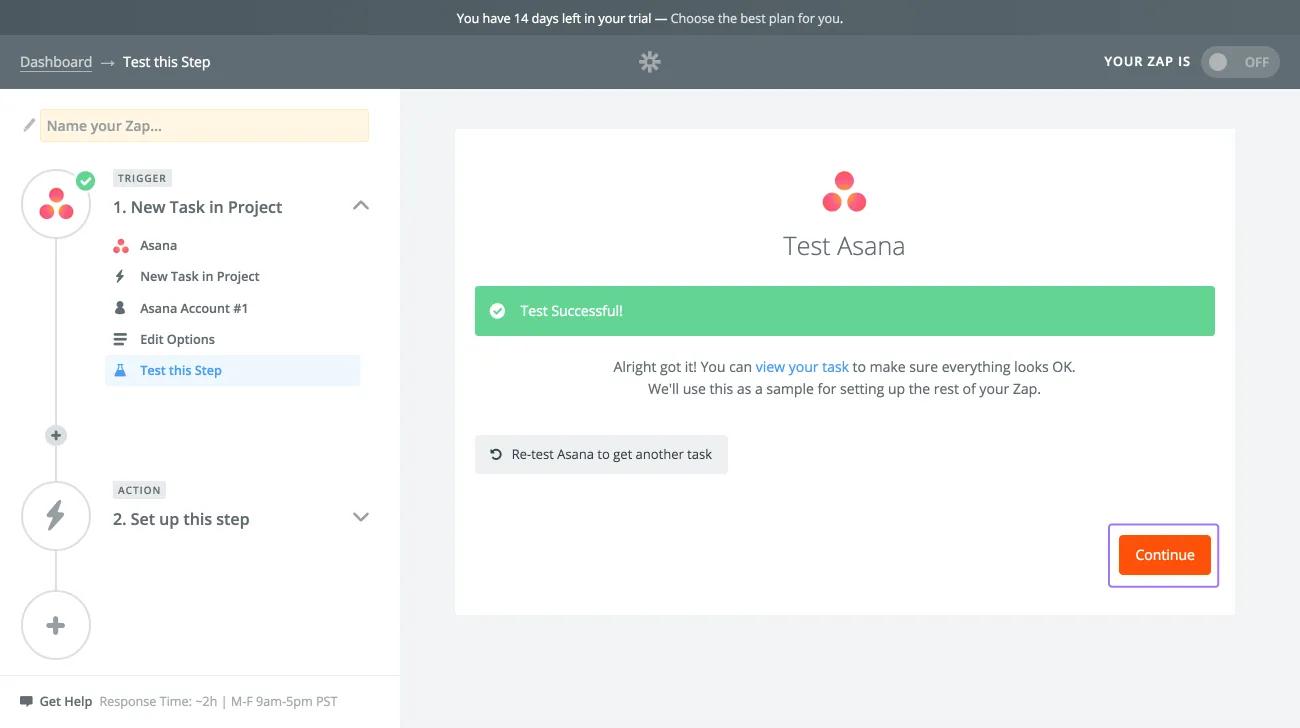Click the large plus to add step
Viewport: 1300px width, 728px height.
tap(56, 625)
